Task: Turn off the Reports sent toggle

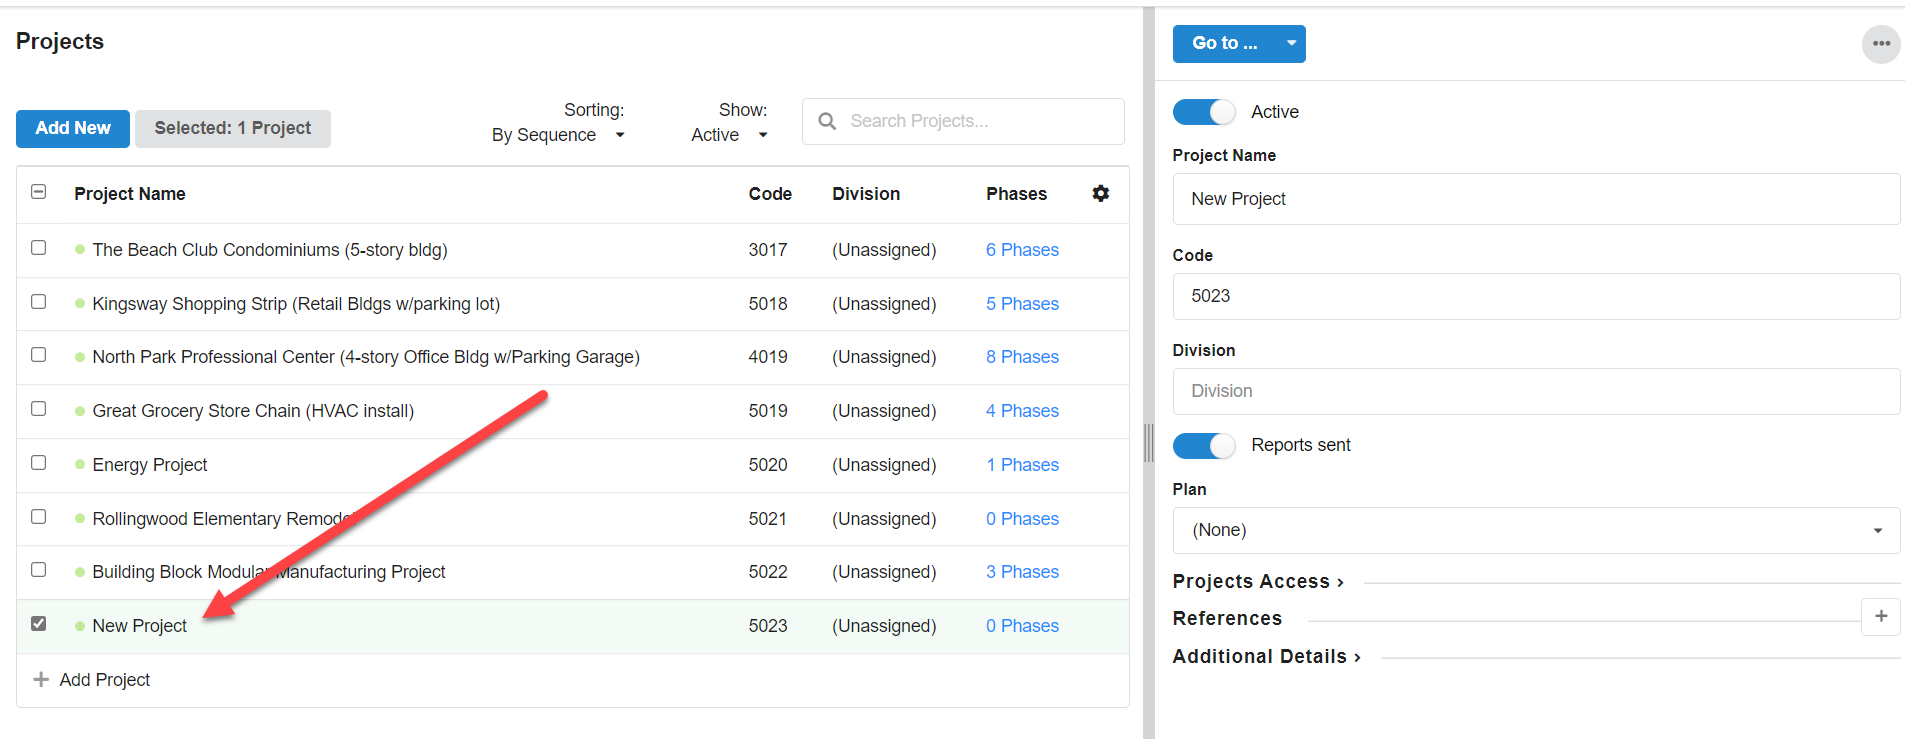Action: [1204, 445]
